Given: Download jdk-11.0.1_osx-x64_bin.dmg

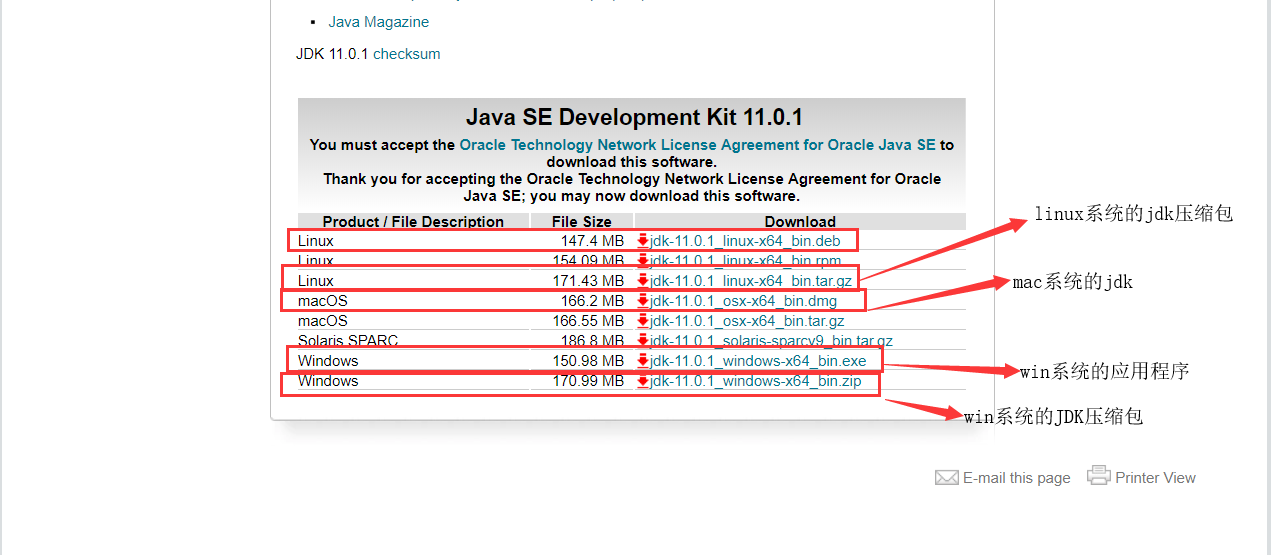Looking at the screenshot, I should click(743, 301).
